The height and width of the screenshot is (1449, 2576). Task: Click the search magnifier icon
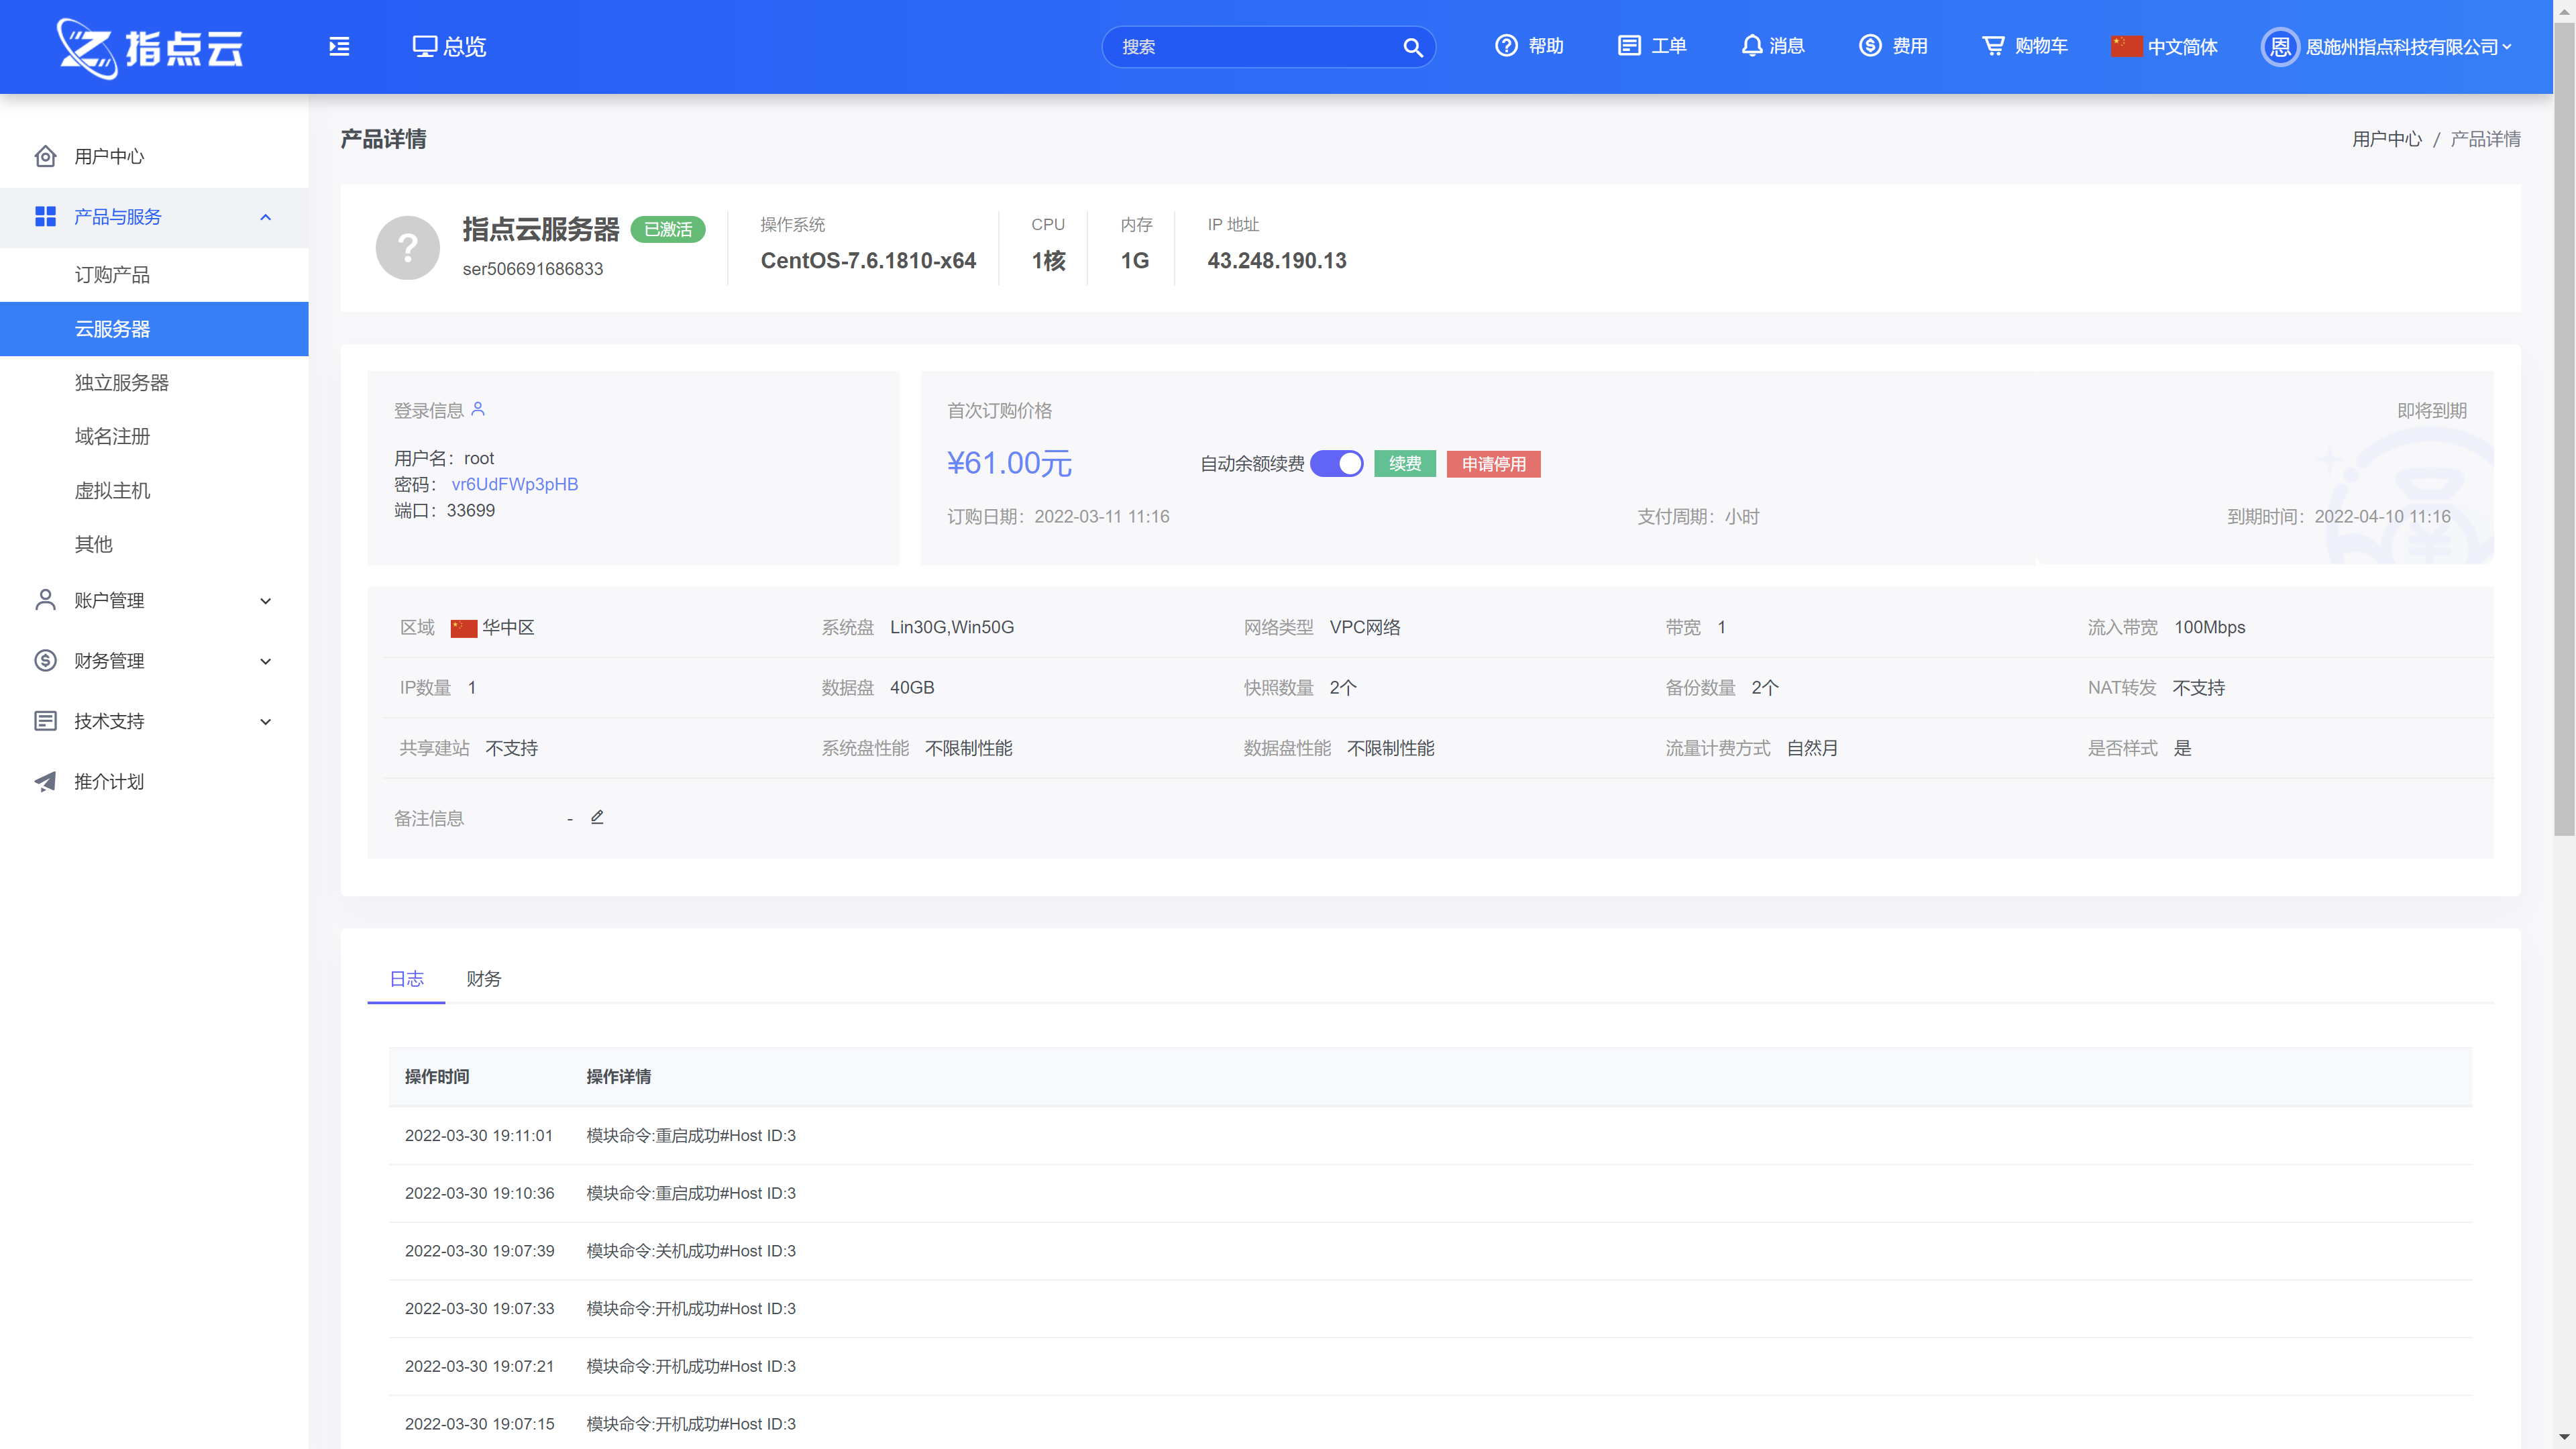coord(1412,47)
